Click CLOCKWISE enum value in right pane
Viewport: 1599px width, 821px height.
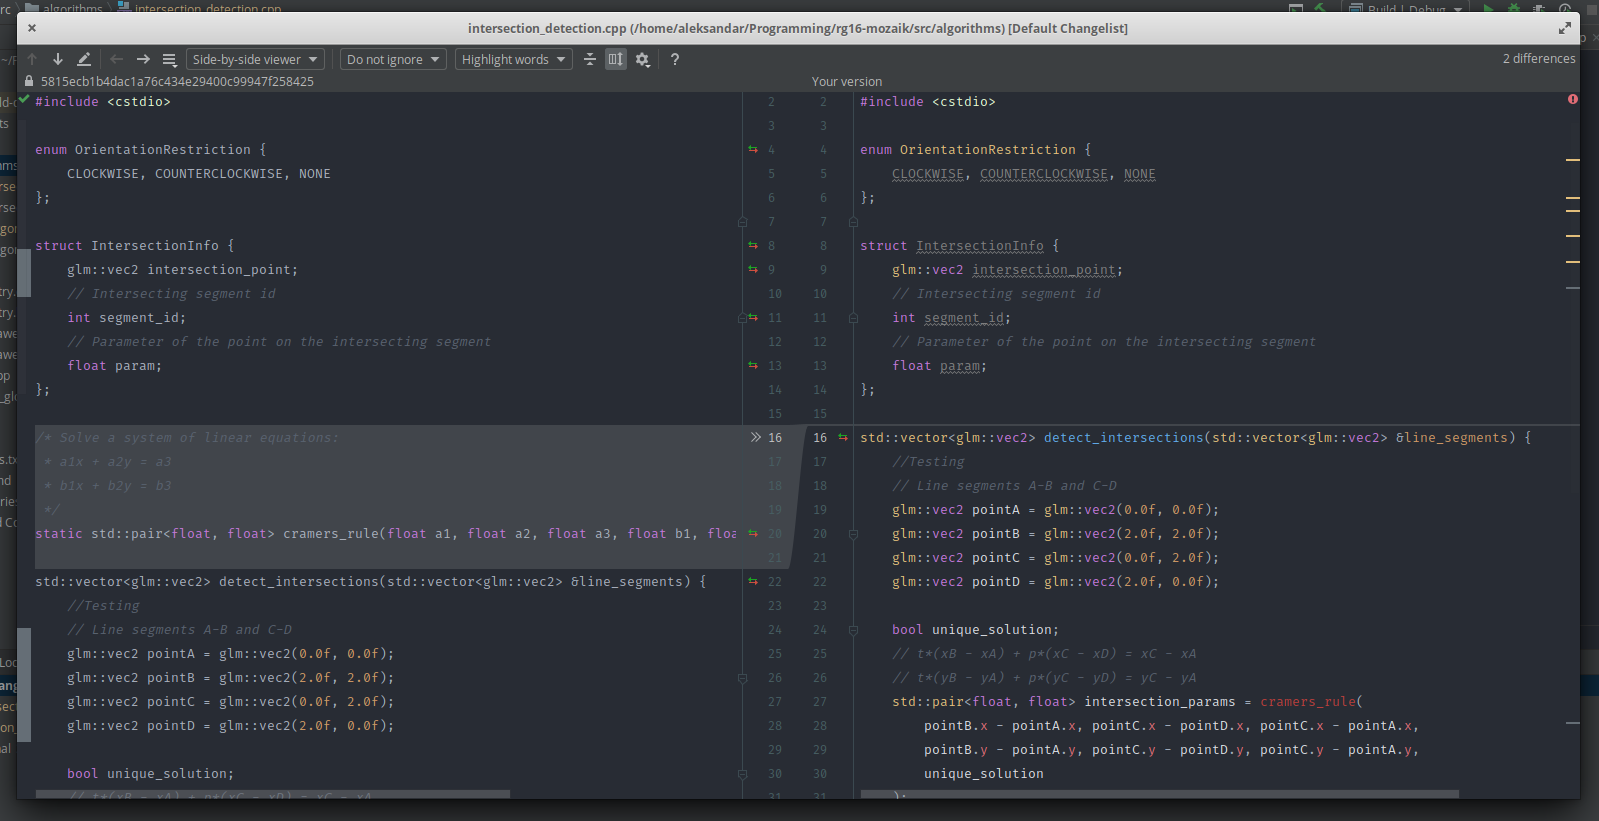tap(927, 174)
